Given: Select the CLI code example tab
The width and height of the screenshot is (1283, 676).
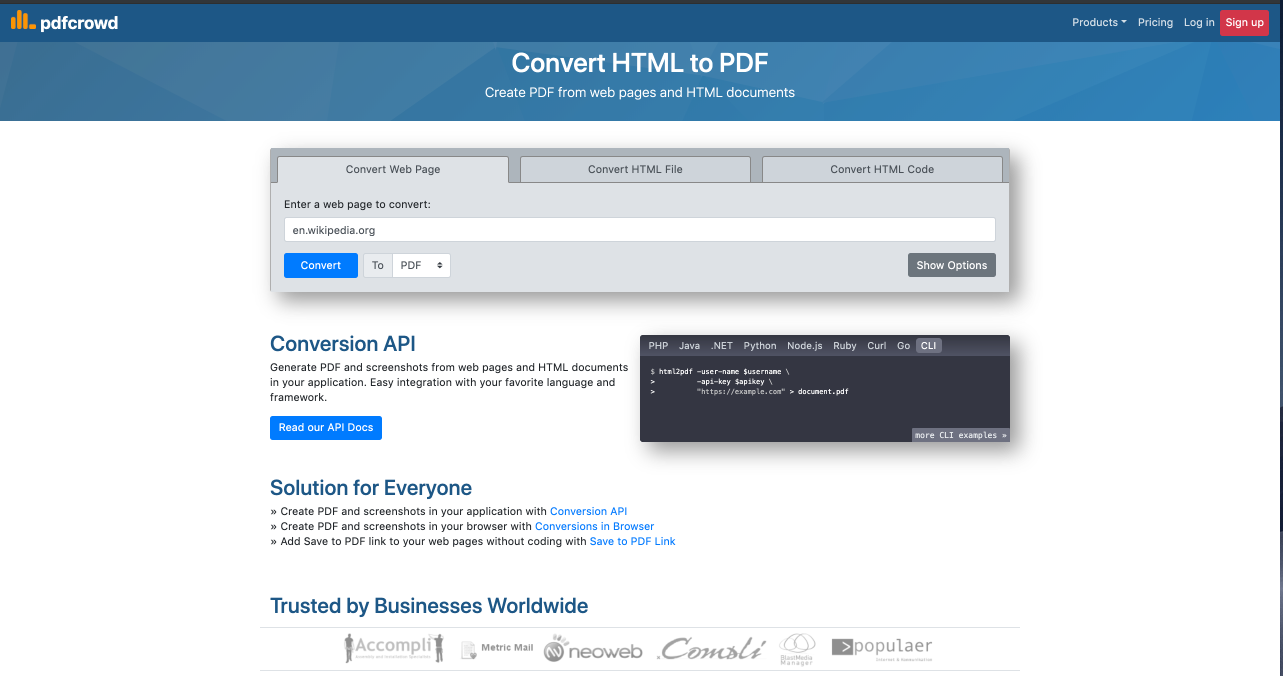Looking at the screenshot, I should [928, 345].
